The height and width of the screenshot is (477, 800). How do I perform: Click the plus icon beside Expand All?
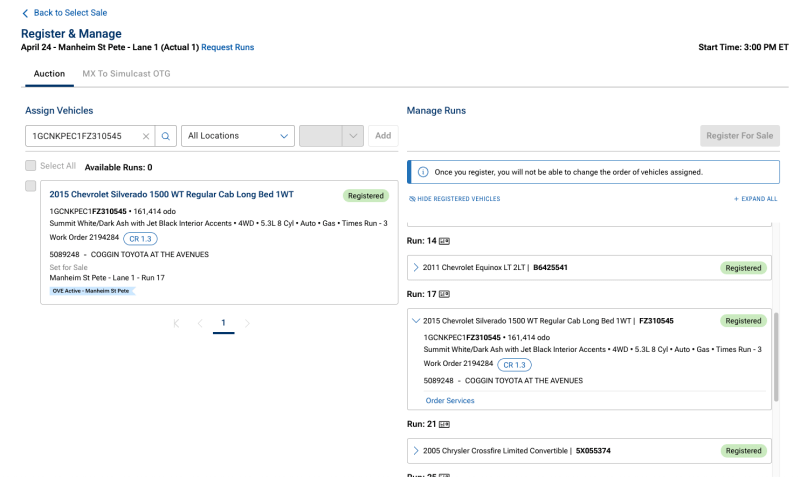(x=736, y=199)
